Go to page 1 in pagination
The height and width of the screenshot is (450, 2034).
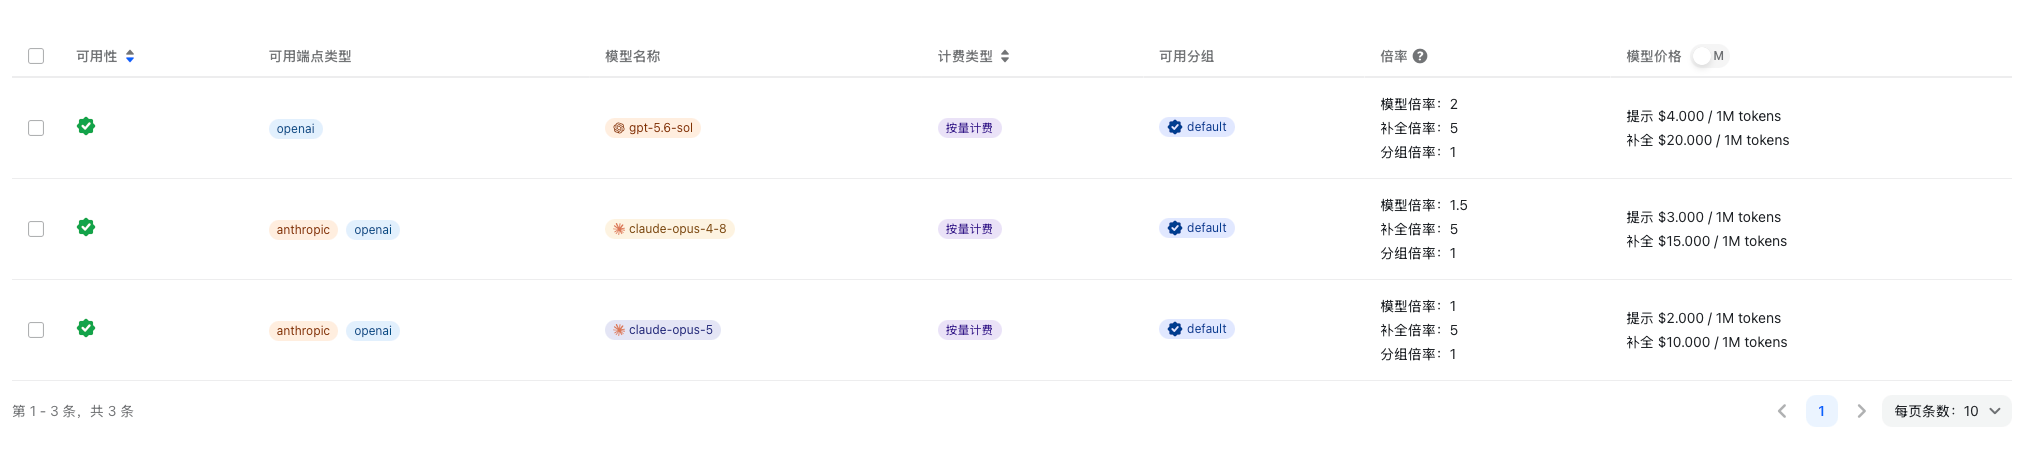pos(1822,411)
